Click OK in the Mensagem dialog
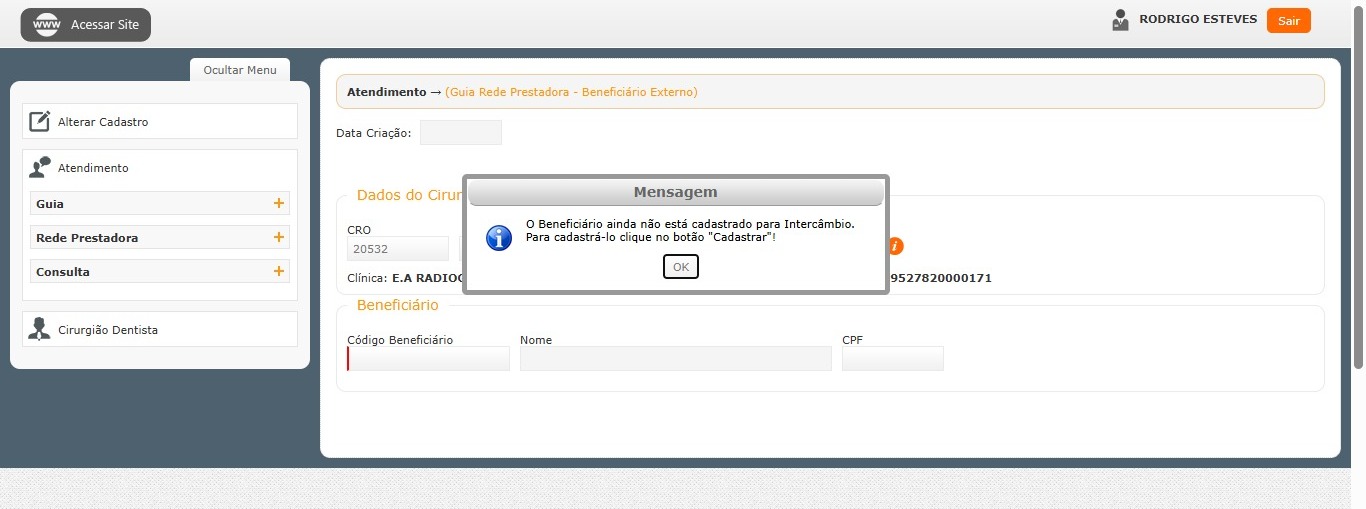Screen dimensions: 1366x509 [681, 267]
